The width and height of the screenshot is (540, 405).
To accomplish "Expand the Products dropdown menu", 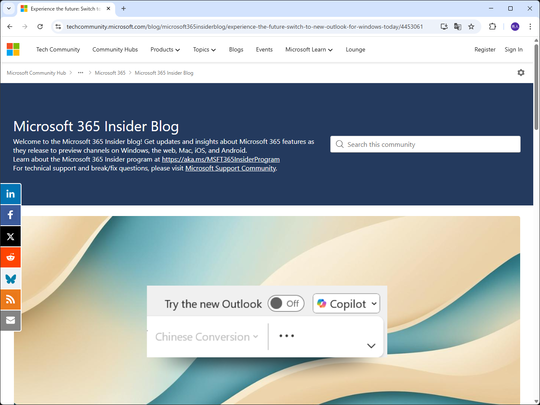I will pos(165,50).
